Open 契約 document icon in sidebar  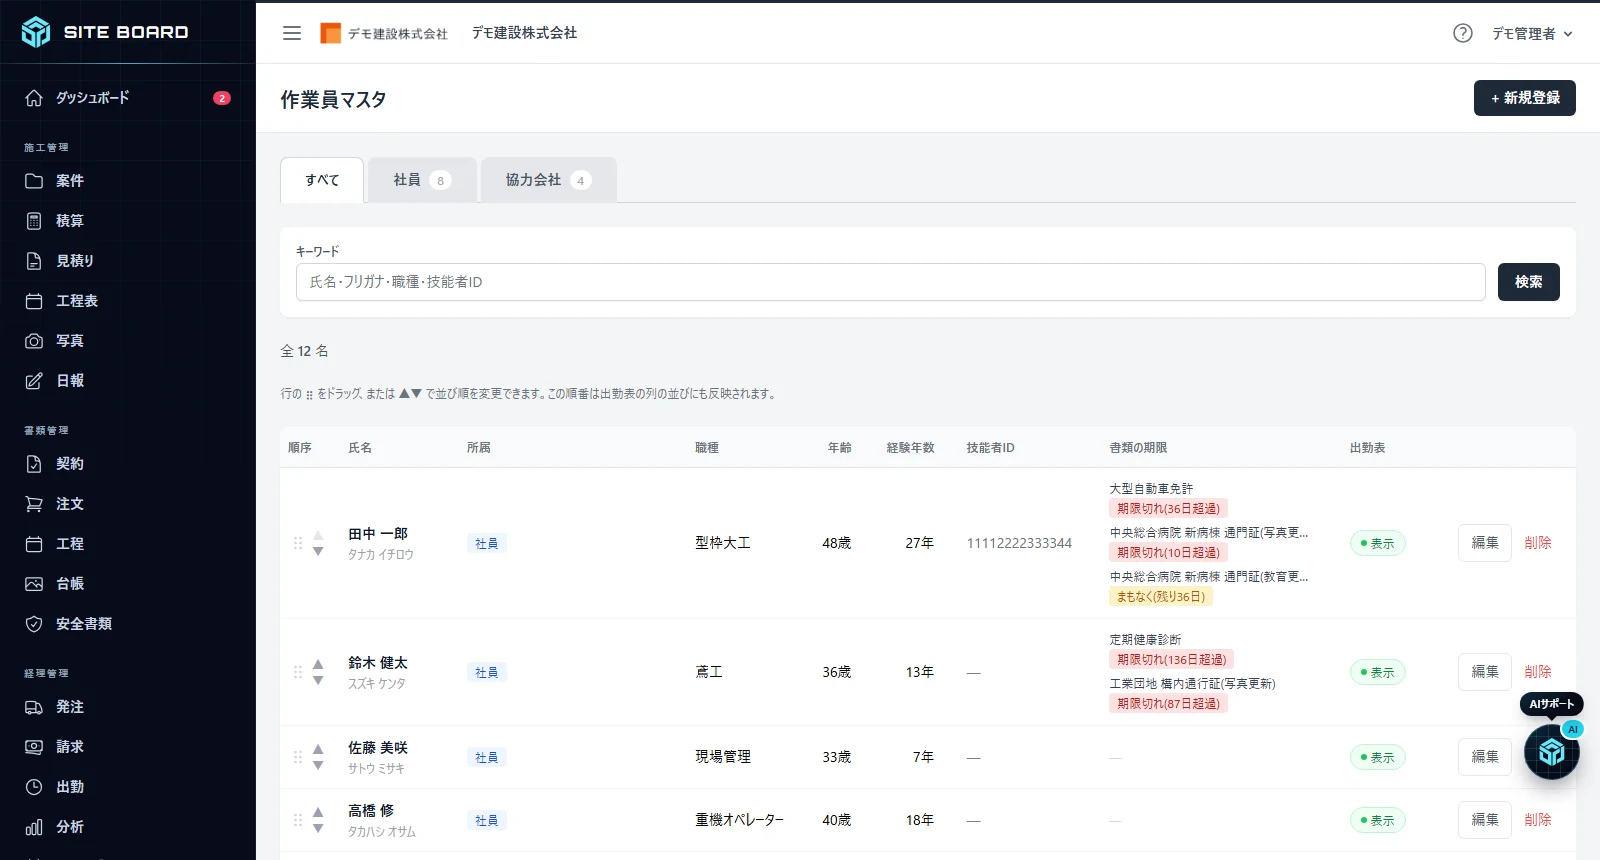coord(34,464)
